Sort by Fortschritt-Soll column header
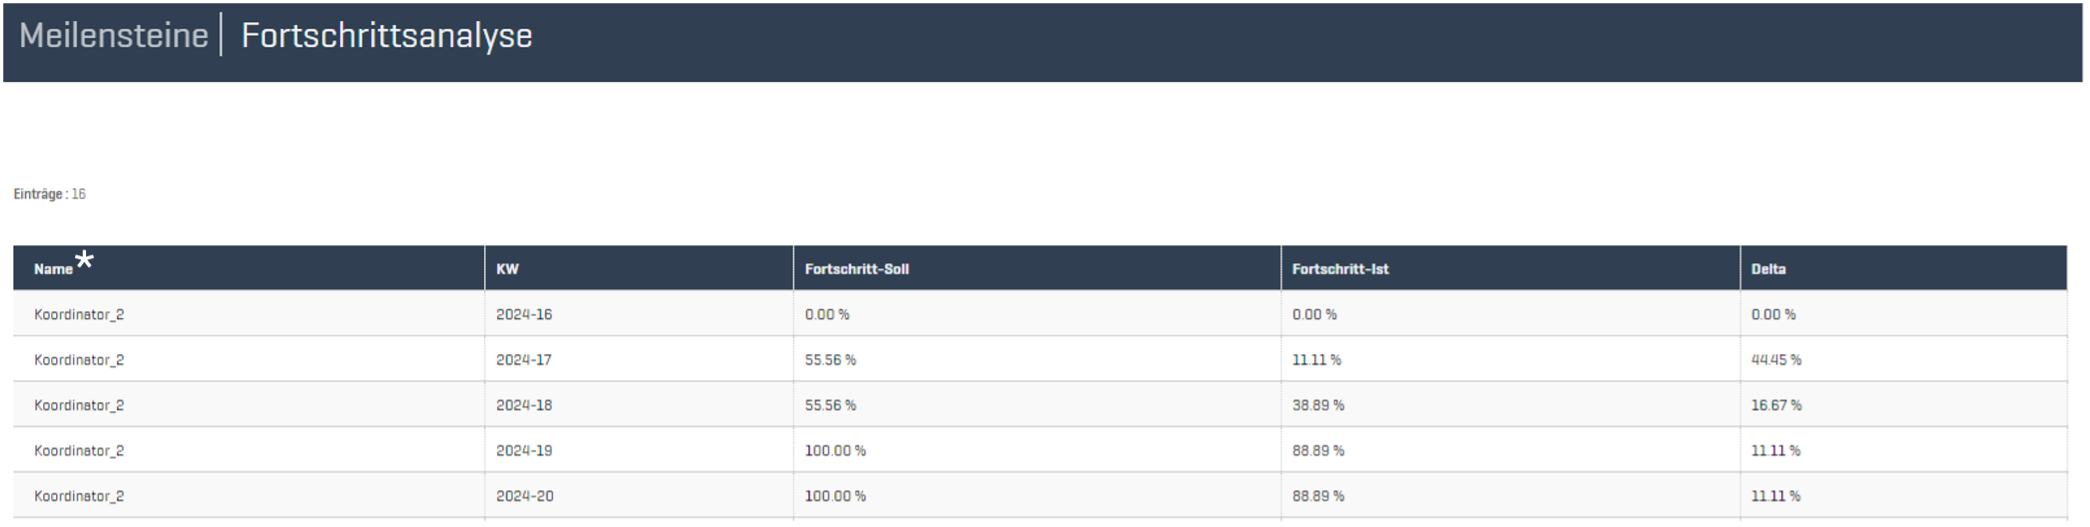Image resolution: width=2090 pixels, height=527 pixels. tap(856, 269)
